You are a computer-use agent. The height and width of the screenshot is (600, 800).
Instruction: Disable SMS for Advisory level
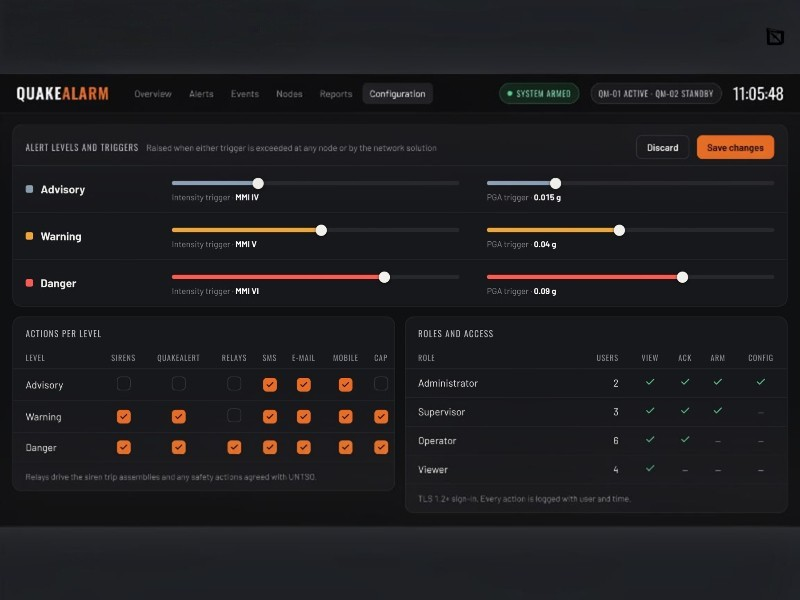click(270, 385)
